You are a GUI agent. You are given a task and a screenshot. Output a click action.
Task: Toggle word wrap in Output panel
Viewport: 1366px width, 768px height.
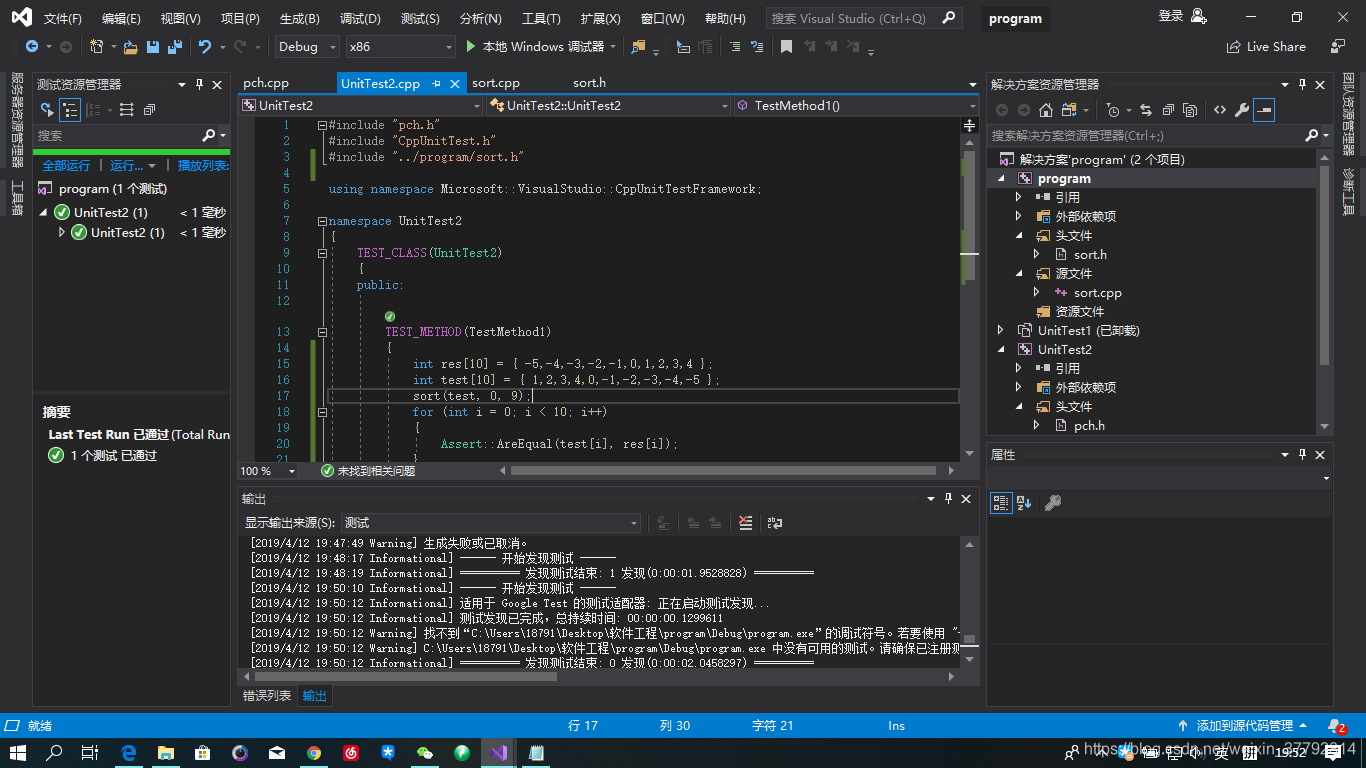click(775, 522)
